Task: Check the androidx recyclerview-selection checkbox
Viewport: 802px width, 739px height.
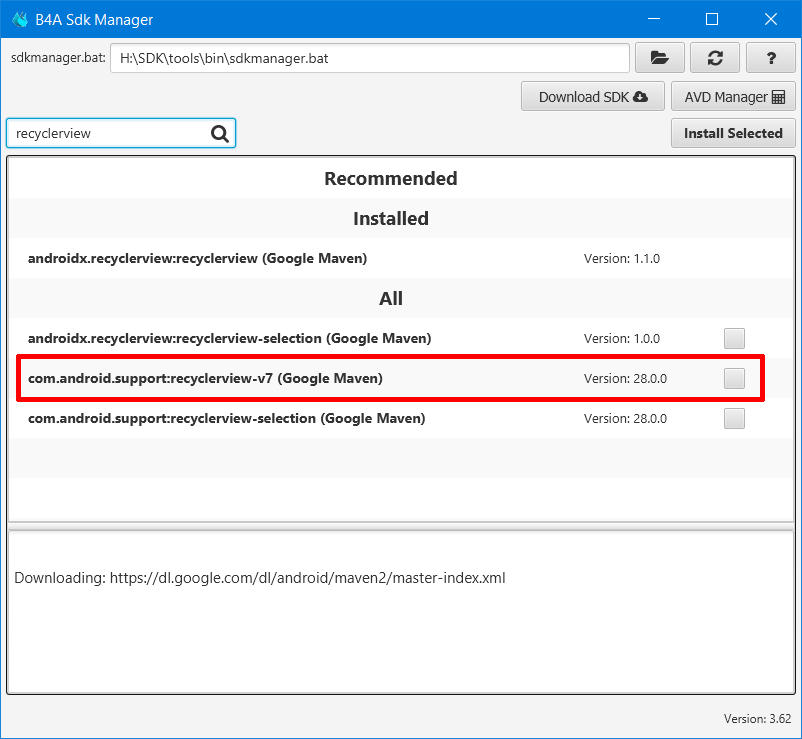Action: (x=734, y=339)
